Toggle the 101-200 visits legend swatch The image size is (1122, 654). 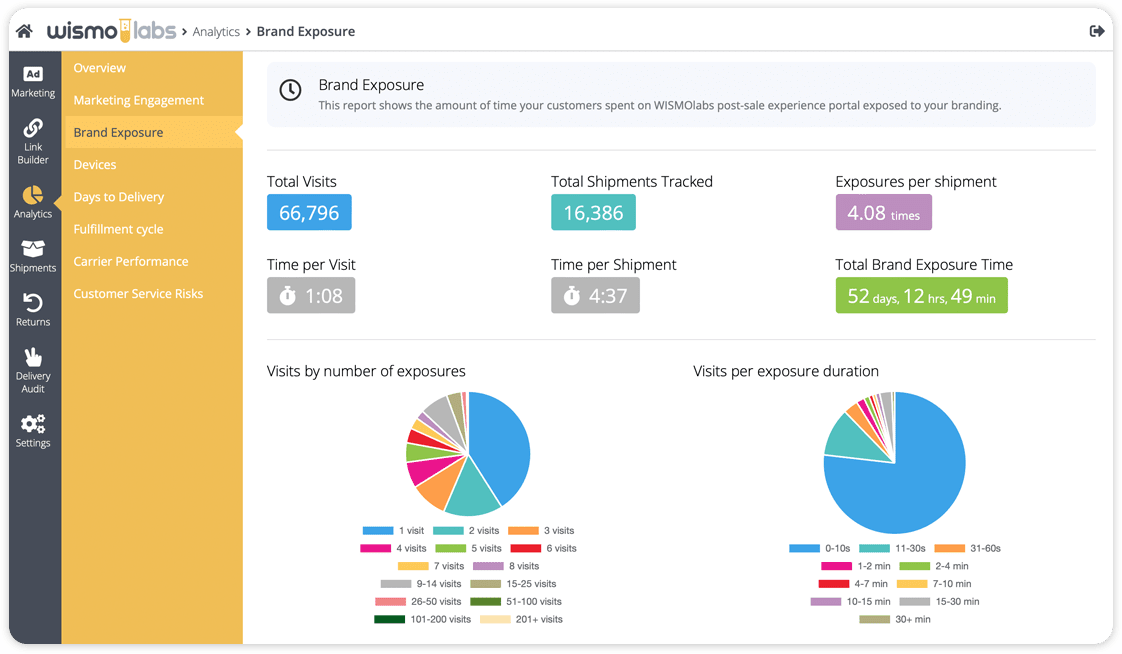390,620
